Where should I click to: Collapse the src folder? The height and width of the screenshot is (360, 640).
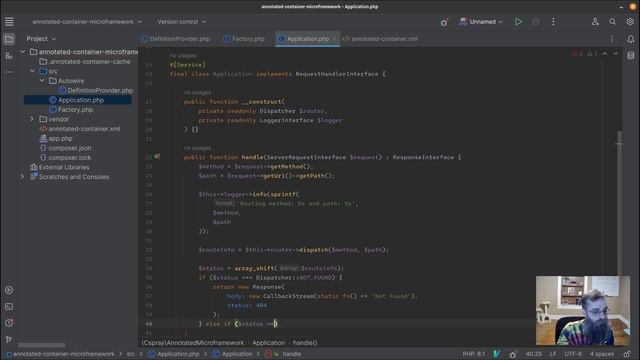point(32,71)
